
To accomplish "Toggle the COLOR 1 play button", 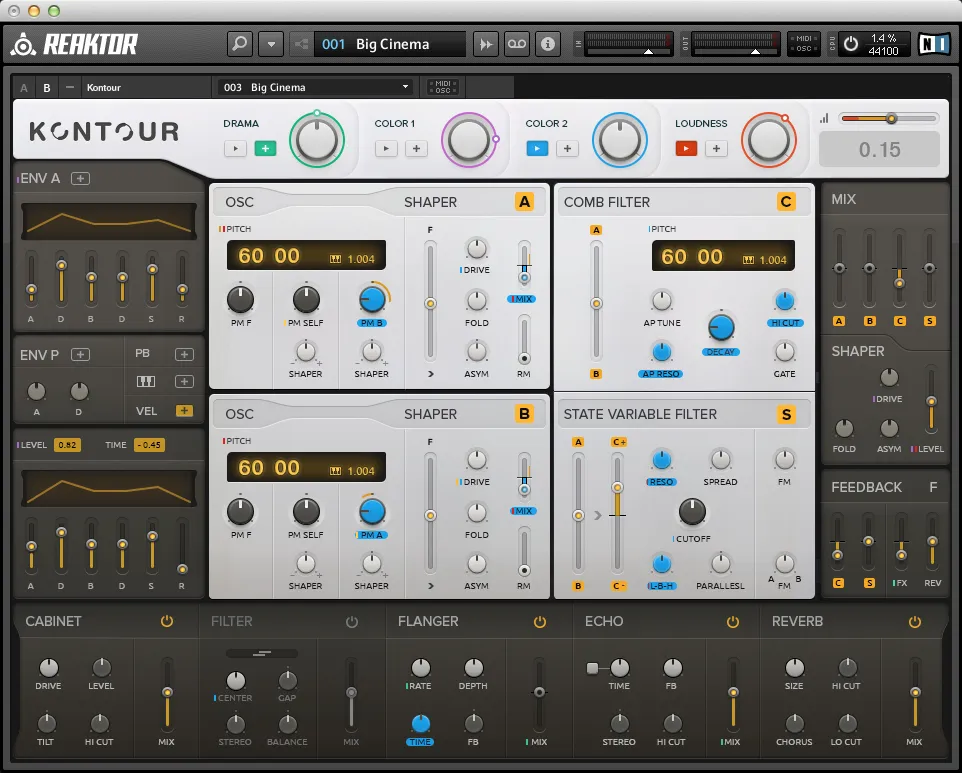I will [x=387, y=148].
